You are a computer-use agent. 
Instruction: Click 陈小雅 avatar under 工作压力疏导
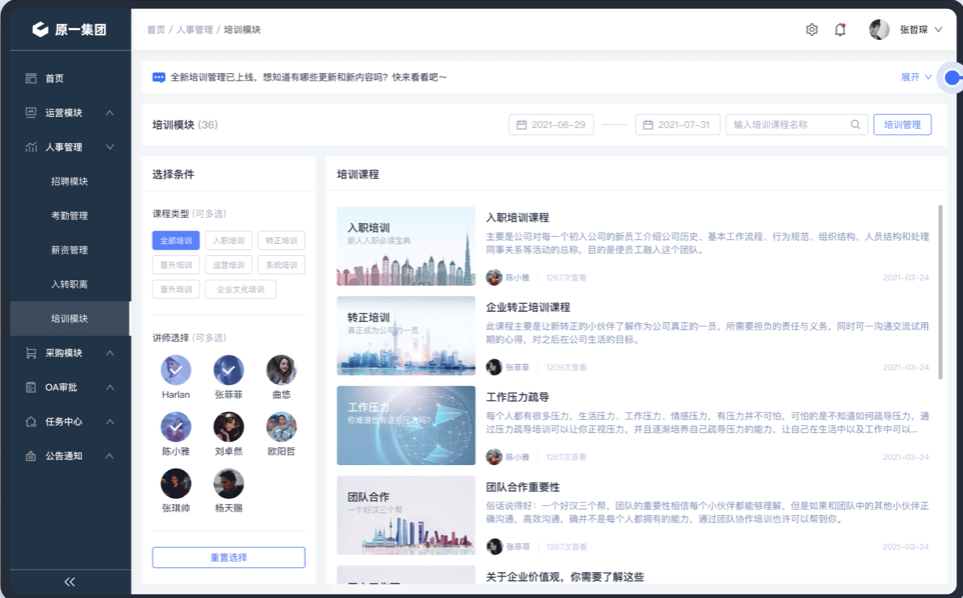pos(494,457)
